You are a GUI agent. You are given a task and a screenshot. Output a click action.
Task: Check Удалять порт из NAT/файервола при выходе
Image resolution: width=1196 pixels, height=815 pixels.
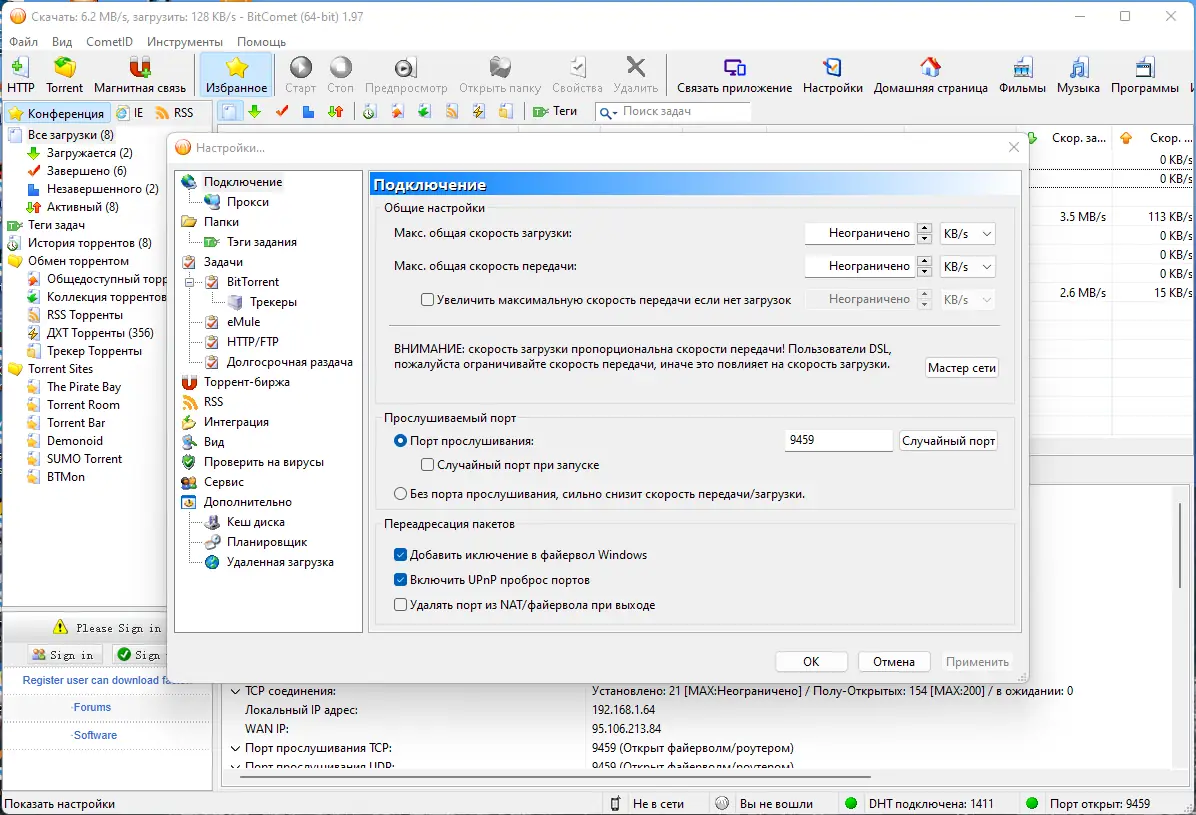pos(400,605)
